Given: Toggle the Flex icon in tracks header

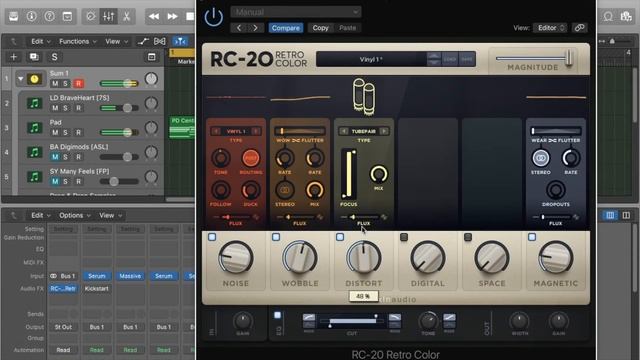Looking at the screenshot, I should [160, 41].
